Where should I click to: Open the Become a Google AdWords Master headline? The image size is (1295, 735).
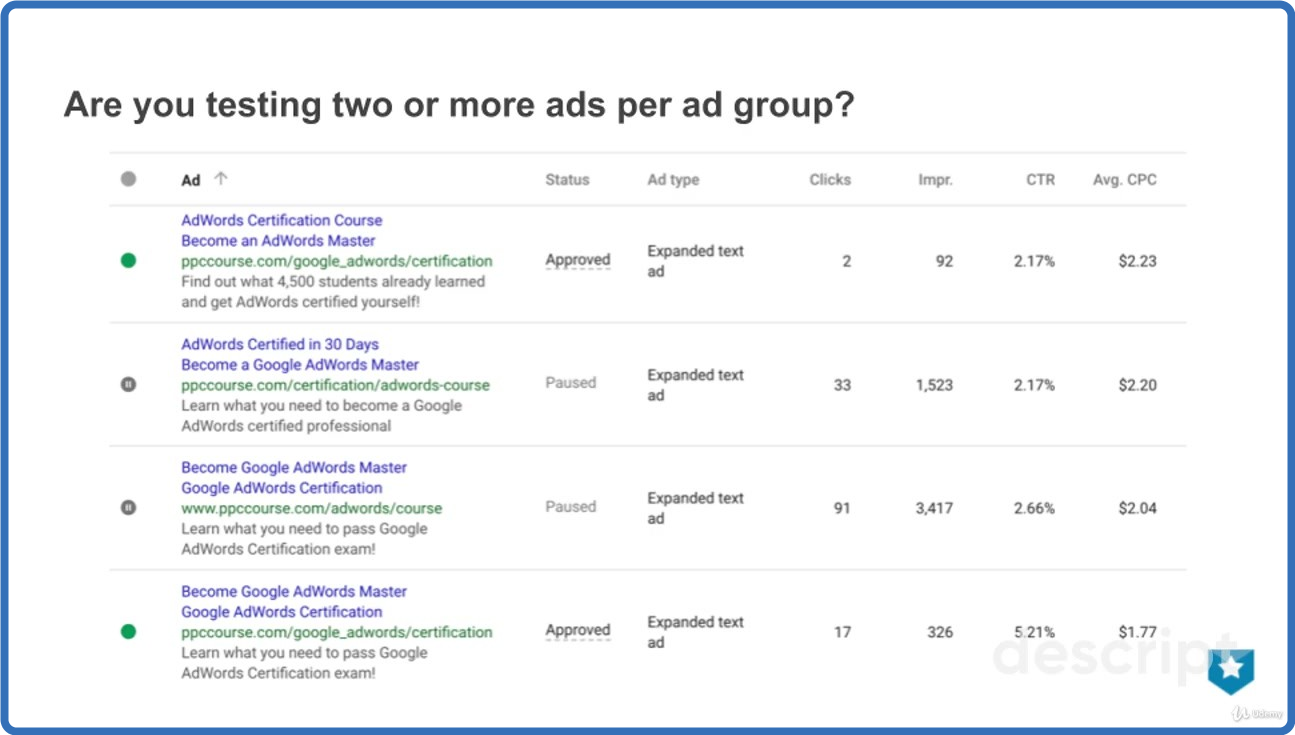pos(300,365)
